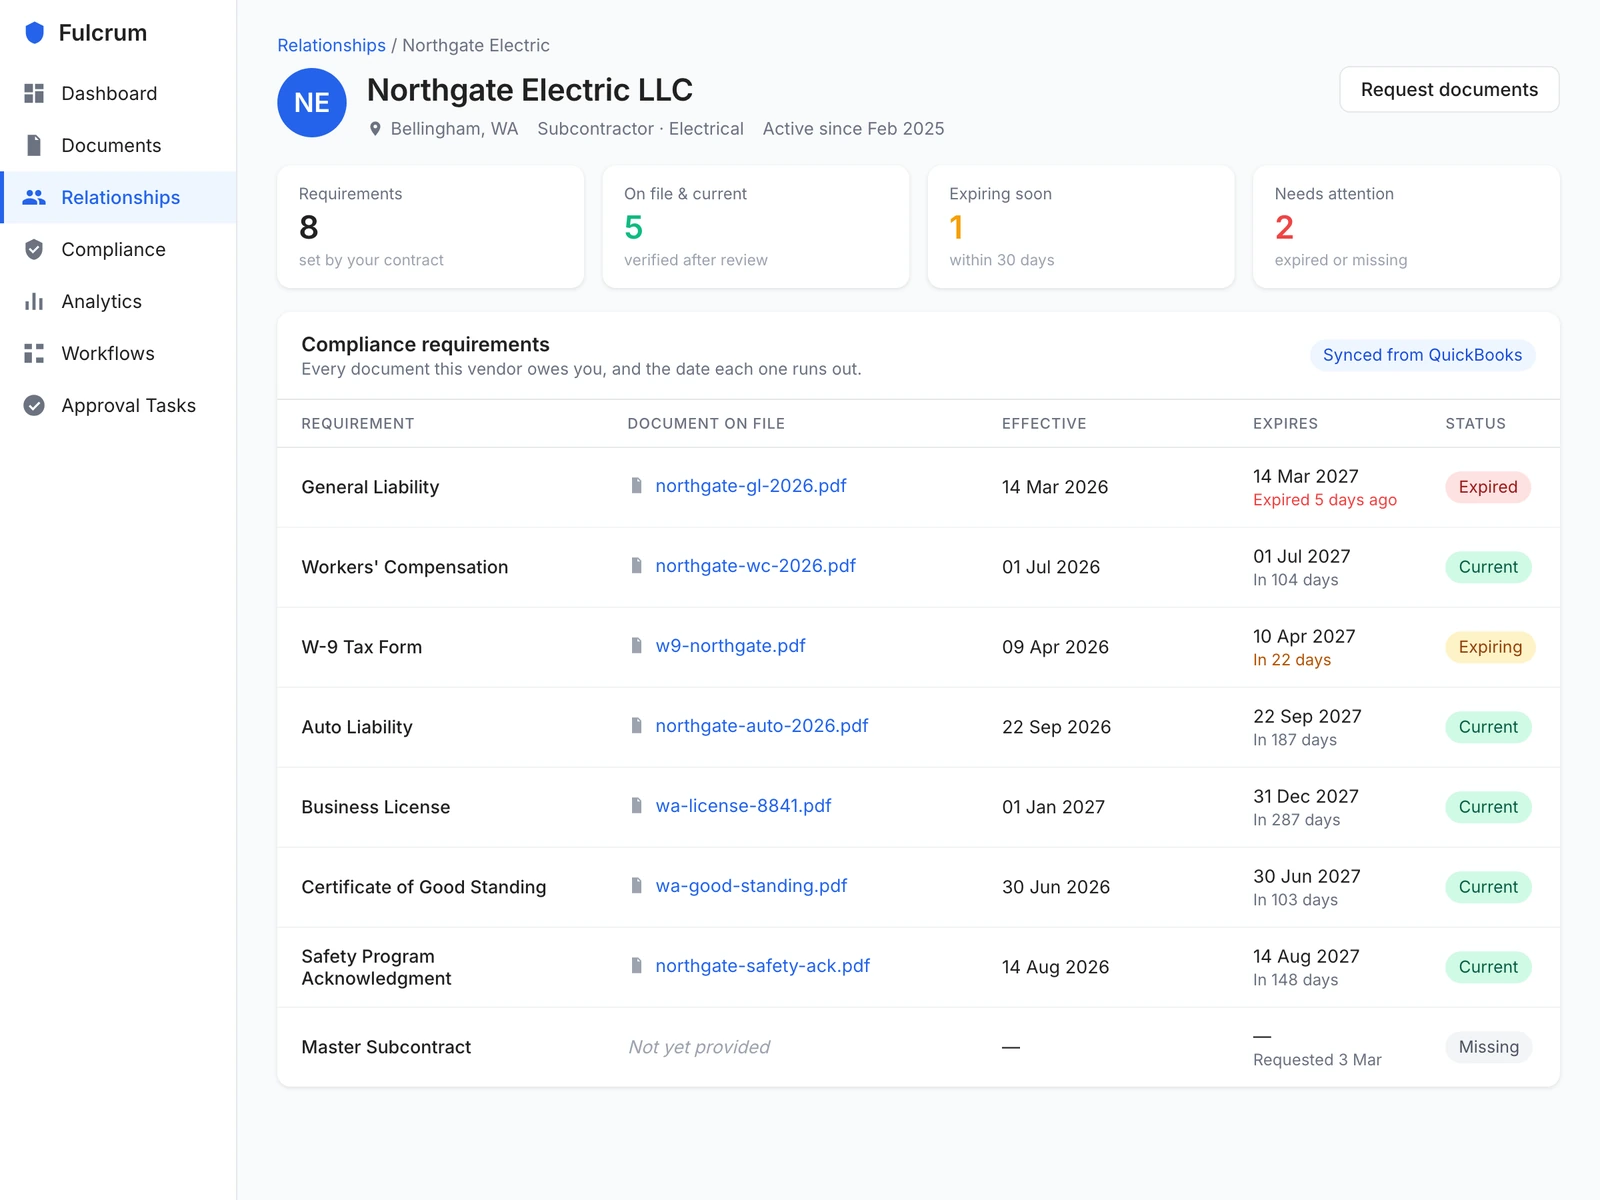This screenshot has height=1200, width=1600.
Task: Click Current badge for Business License
Action: [x=1488, y=807]
